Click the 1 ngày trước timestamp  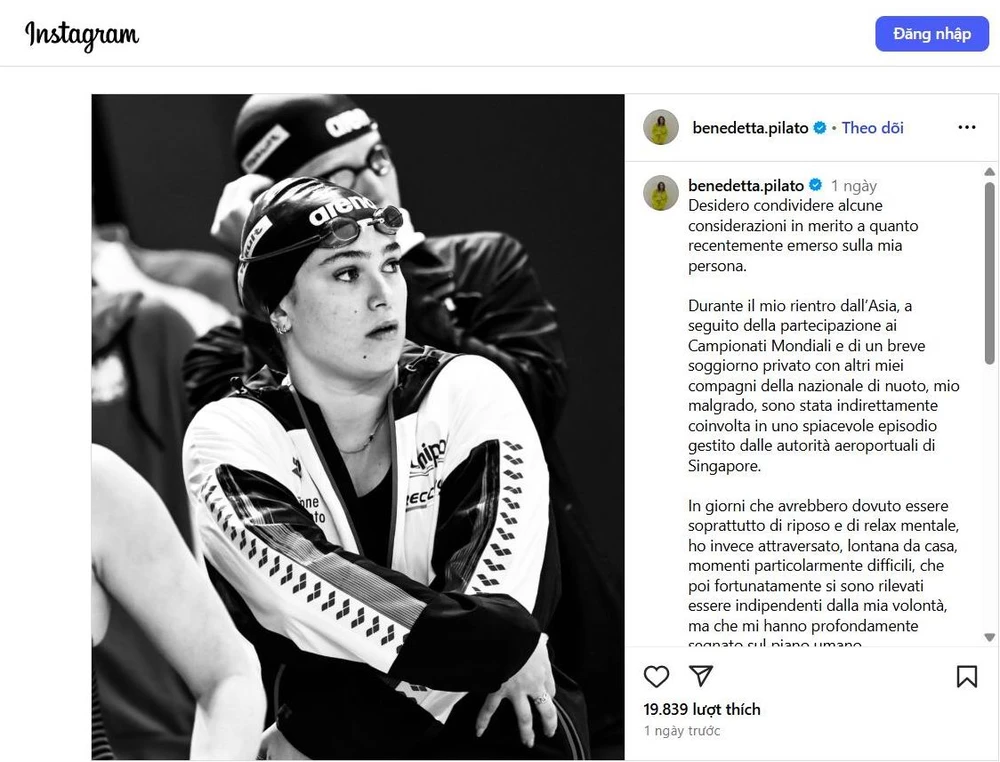(682, 731)
